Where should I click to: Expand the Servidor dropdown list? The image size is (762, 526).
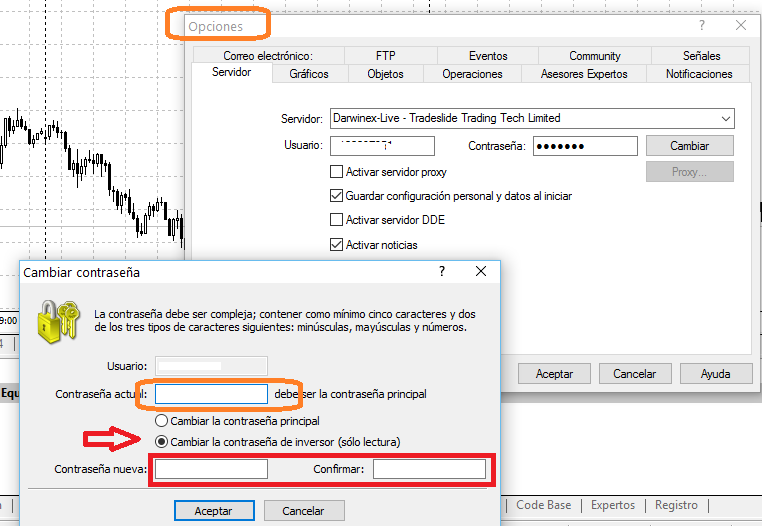(x=725, y=118)
